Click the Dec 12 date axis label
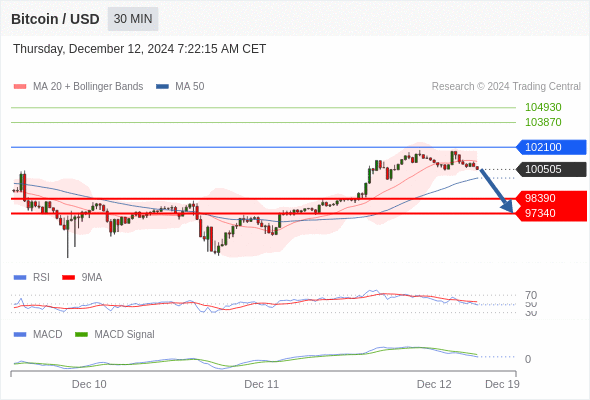Viewport: 590px width, 400px height. click(x=434, y=384)
